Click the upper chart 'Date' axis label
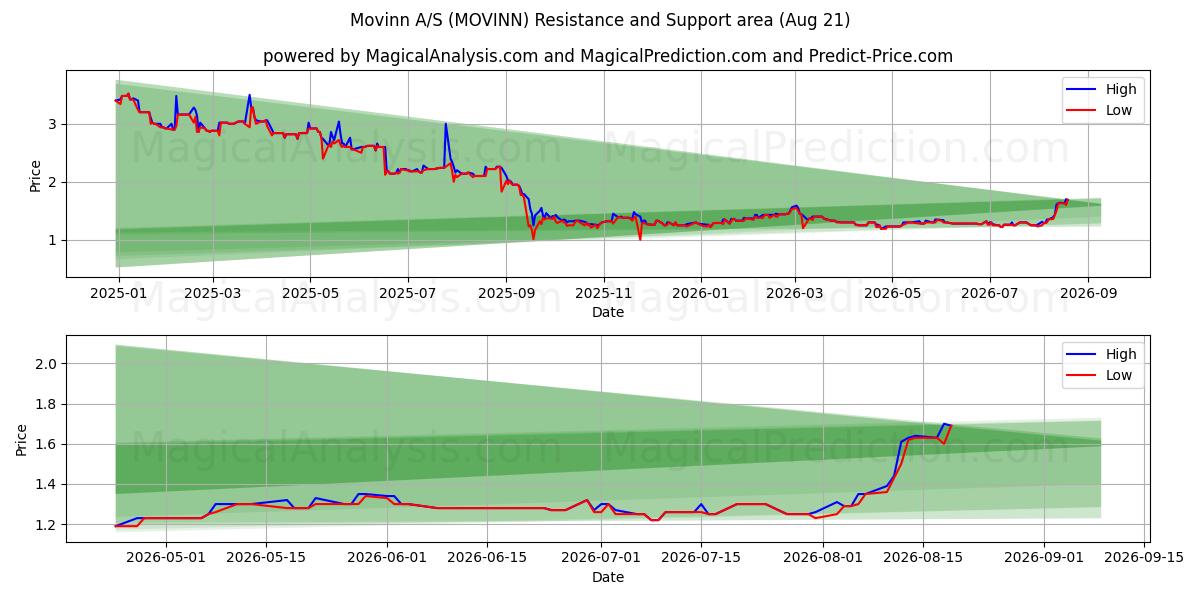The width and height of the screenshot is (1200, 600). [608, 312]
